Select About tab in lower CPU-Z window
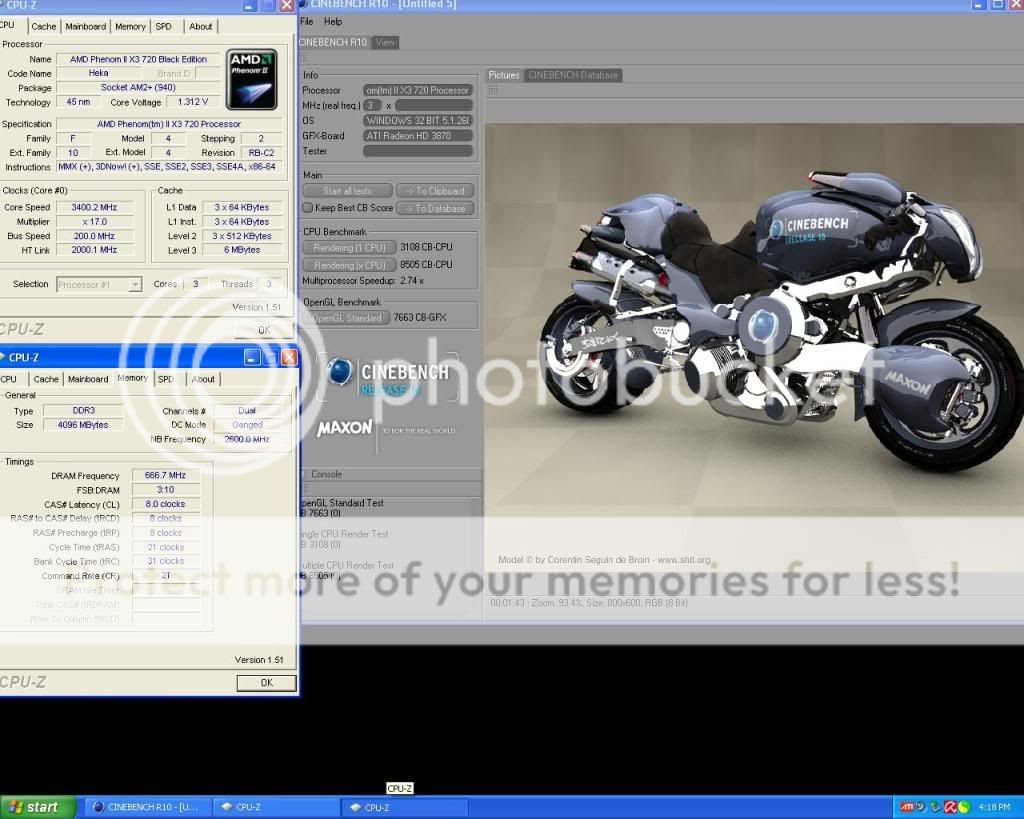1024x819 pixels. coord(203,379)
